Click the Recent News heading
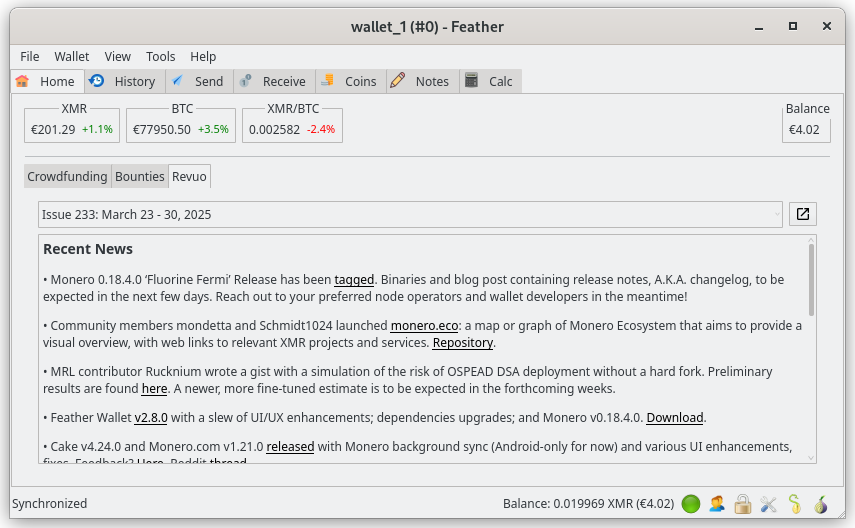Screen dimensions: 855x528 (88, 249)
